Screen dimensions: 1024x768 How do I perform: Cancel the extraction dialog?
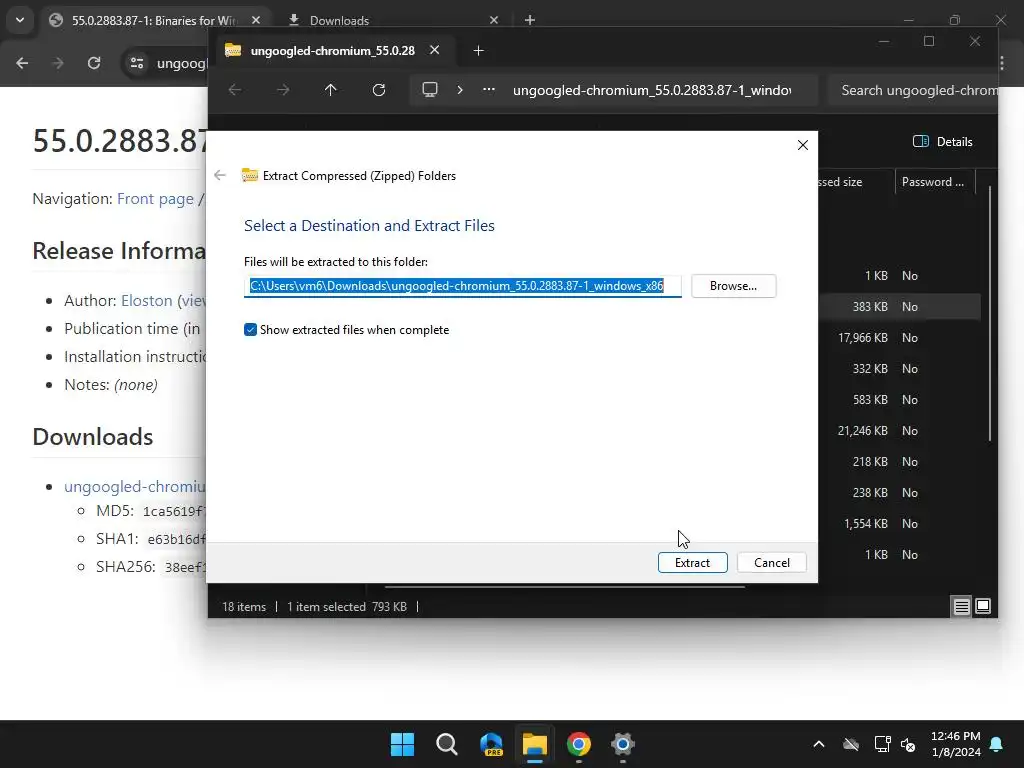[771, 562]
